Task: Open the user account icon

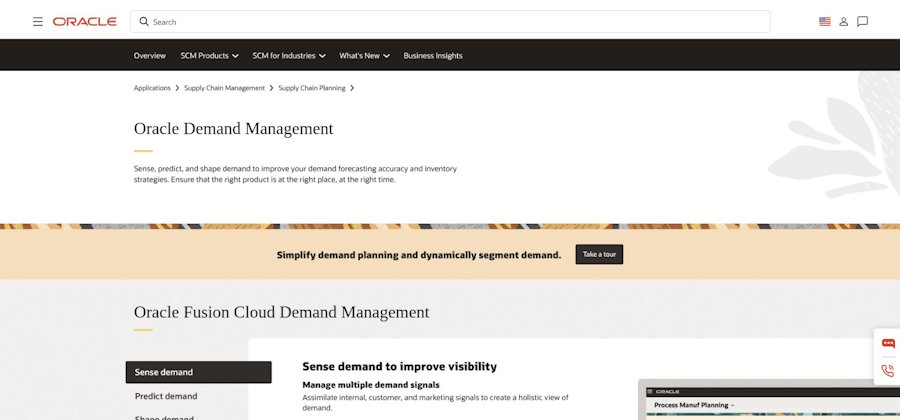Action: click(843, 22)
